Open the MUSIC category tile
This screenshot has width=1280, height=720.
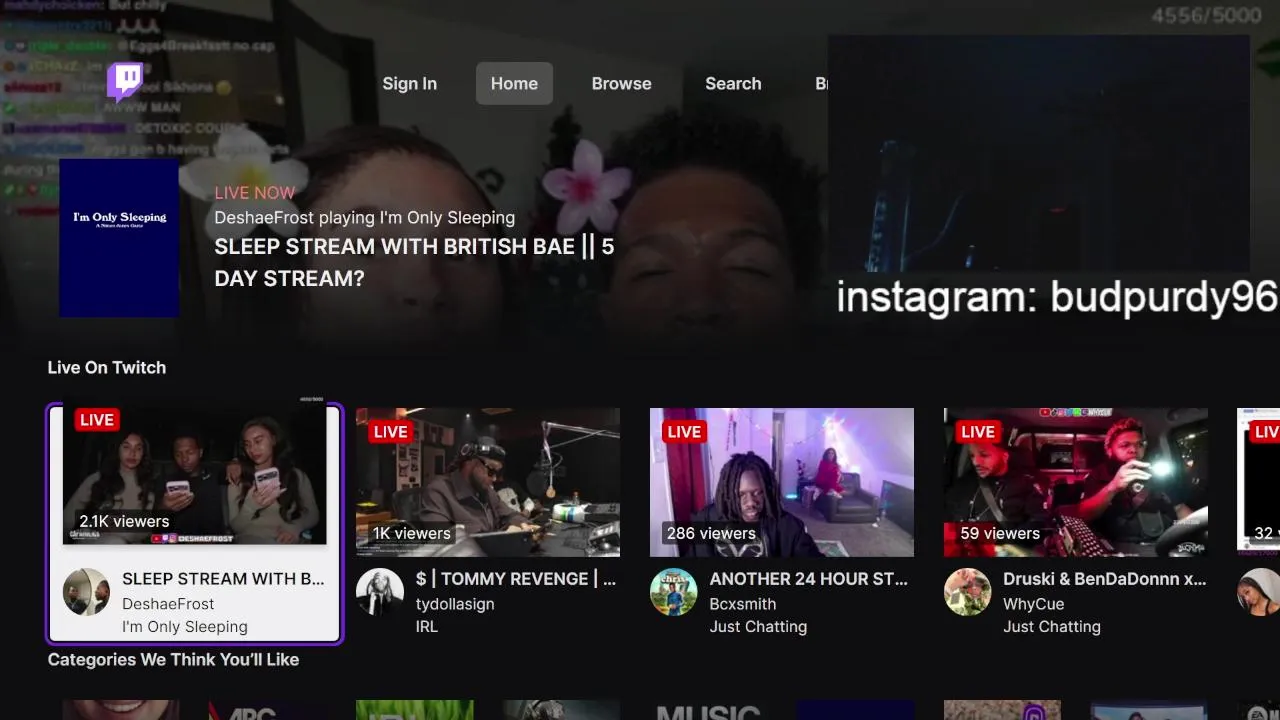[x=708, y=710]
